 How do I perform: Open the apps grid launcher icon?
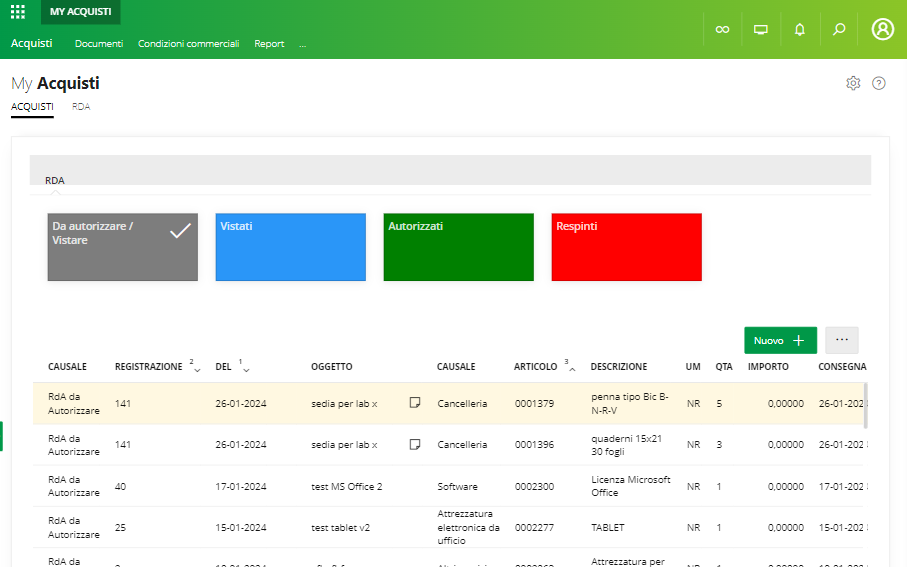click(x=18, y=12)
